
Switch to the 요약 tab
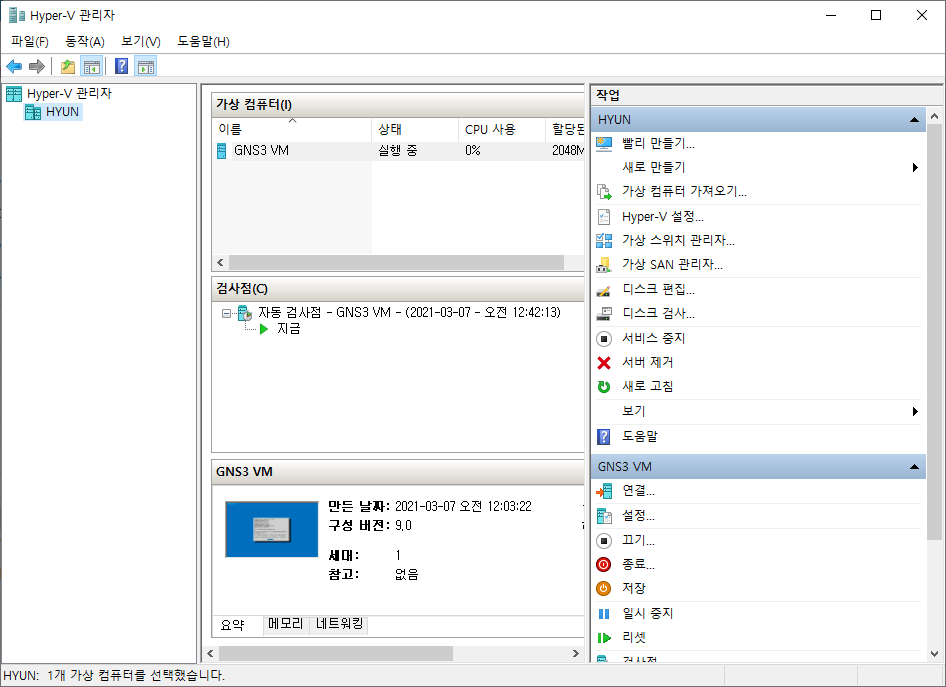232,625
